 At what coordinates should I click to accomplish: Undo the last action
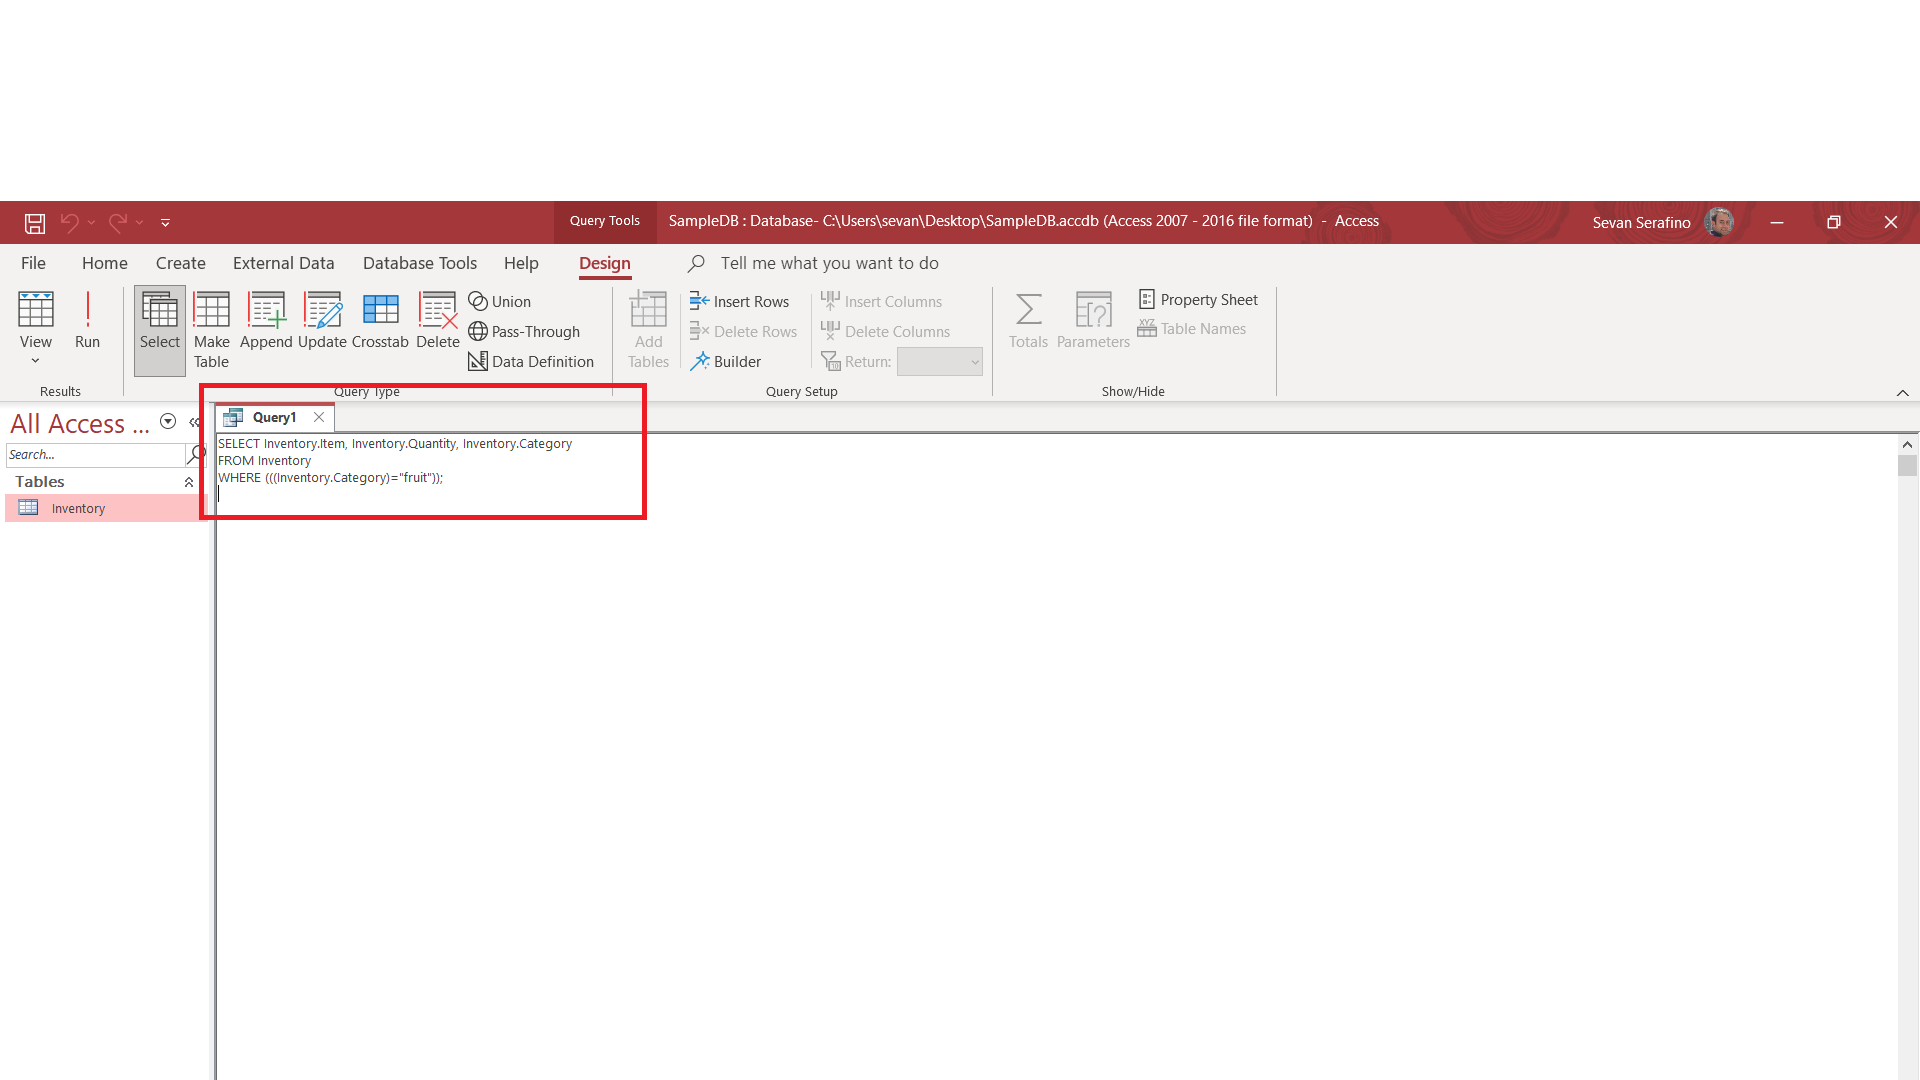(69, 223)
